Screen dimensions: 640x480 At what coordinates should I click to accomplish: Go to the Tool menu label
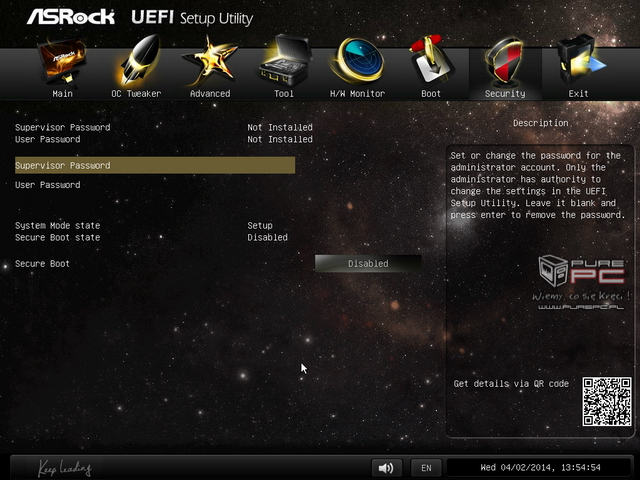(x=284, y=94)
